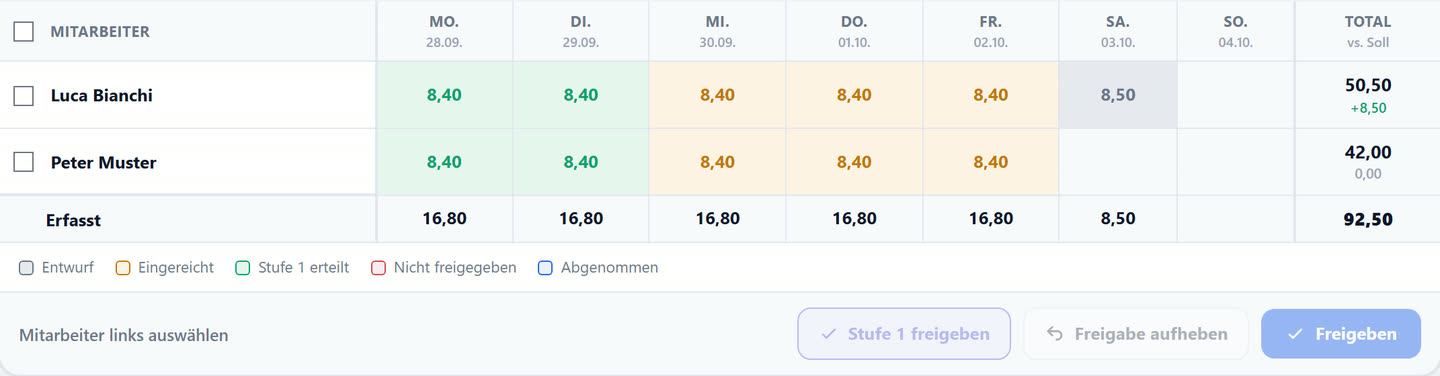Check the box for Peter Muster
The image size is (1440, 376).
pos(23,162)
